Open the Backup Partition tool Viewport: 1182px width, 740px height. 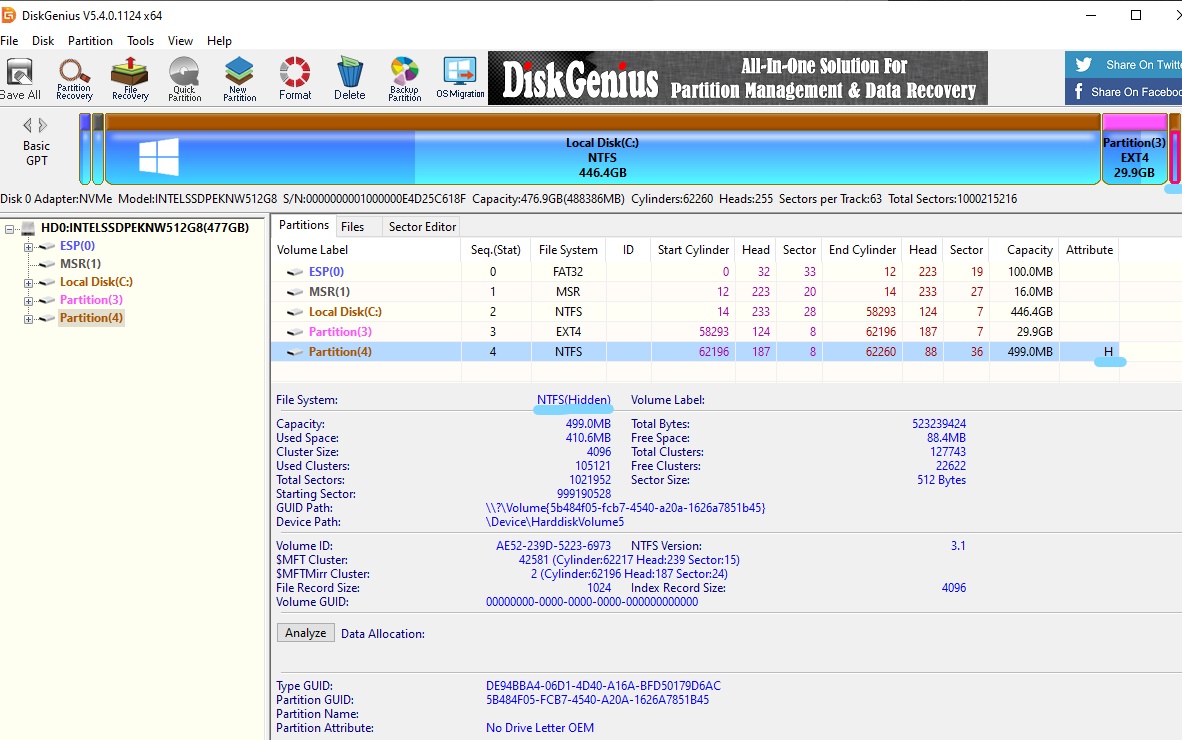405,79
